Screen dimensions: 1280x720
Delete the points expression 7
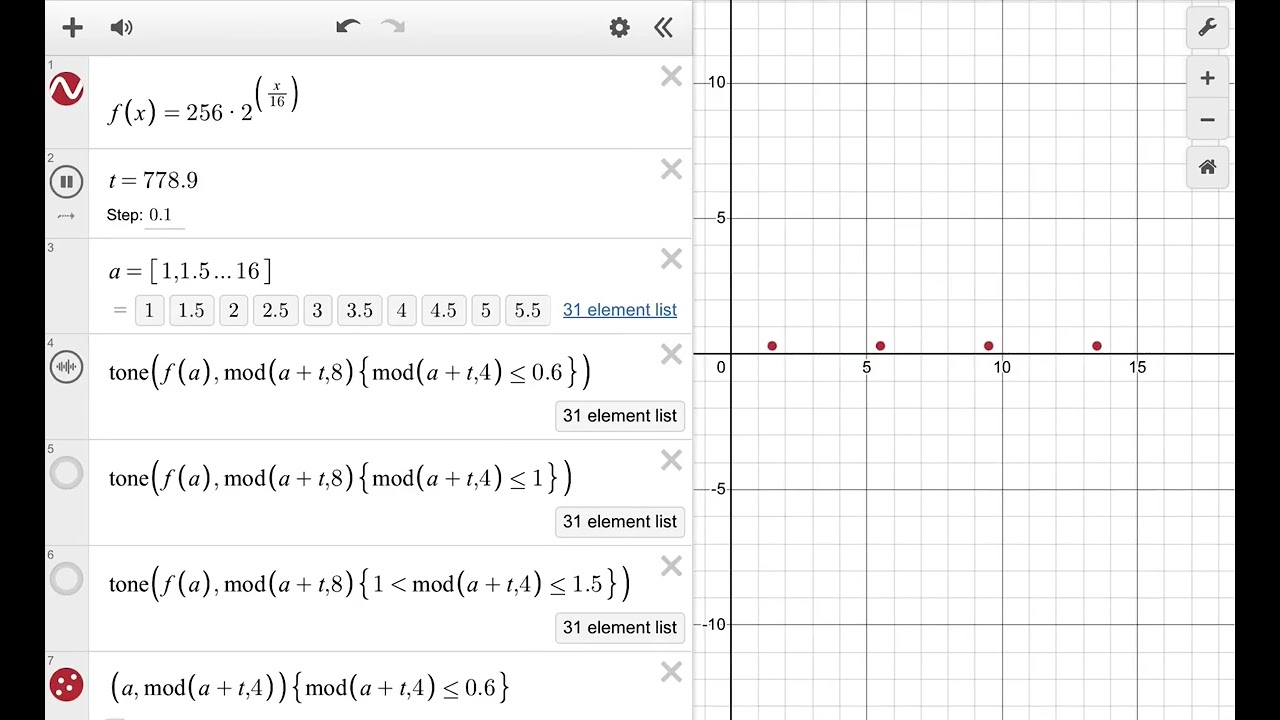[671, 673]
